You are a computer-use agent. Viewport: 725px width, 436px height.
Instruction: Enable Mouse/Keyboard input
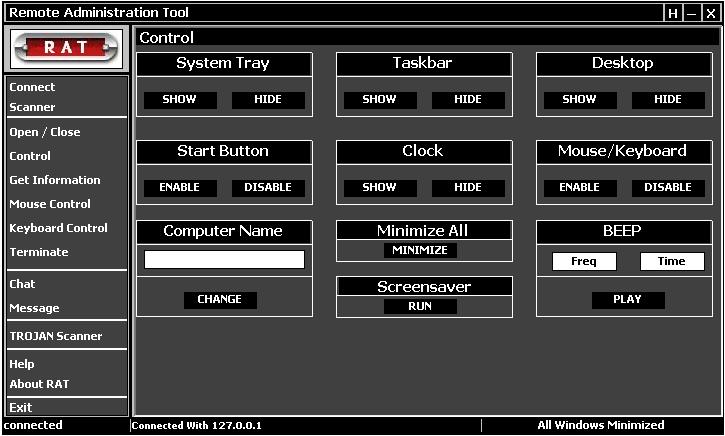point(580,188)
